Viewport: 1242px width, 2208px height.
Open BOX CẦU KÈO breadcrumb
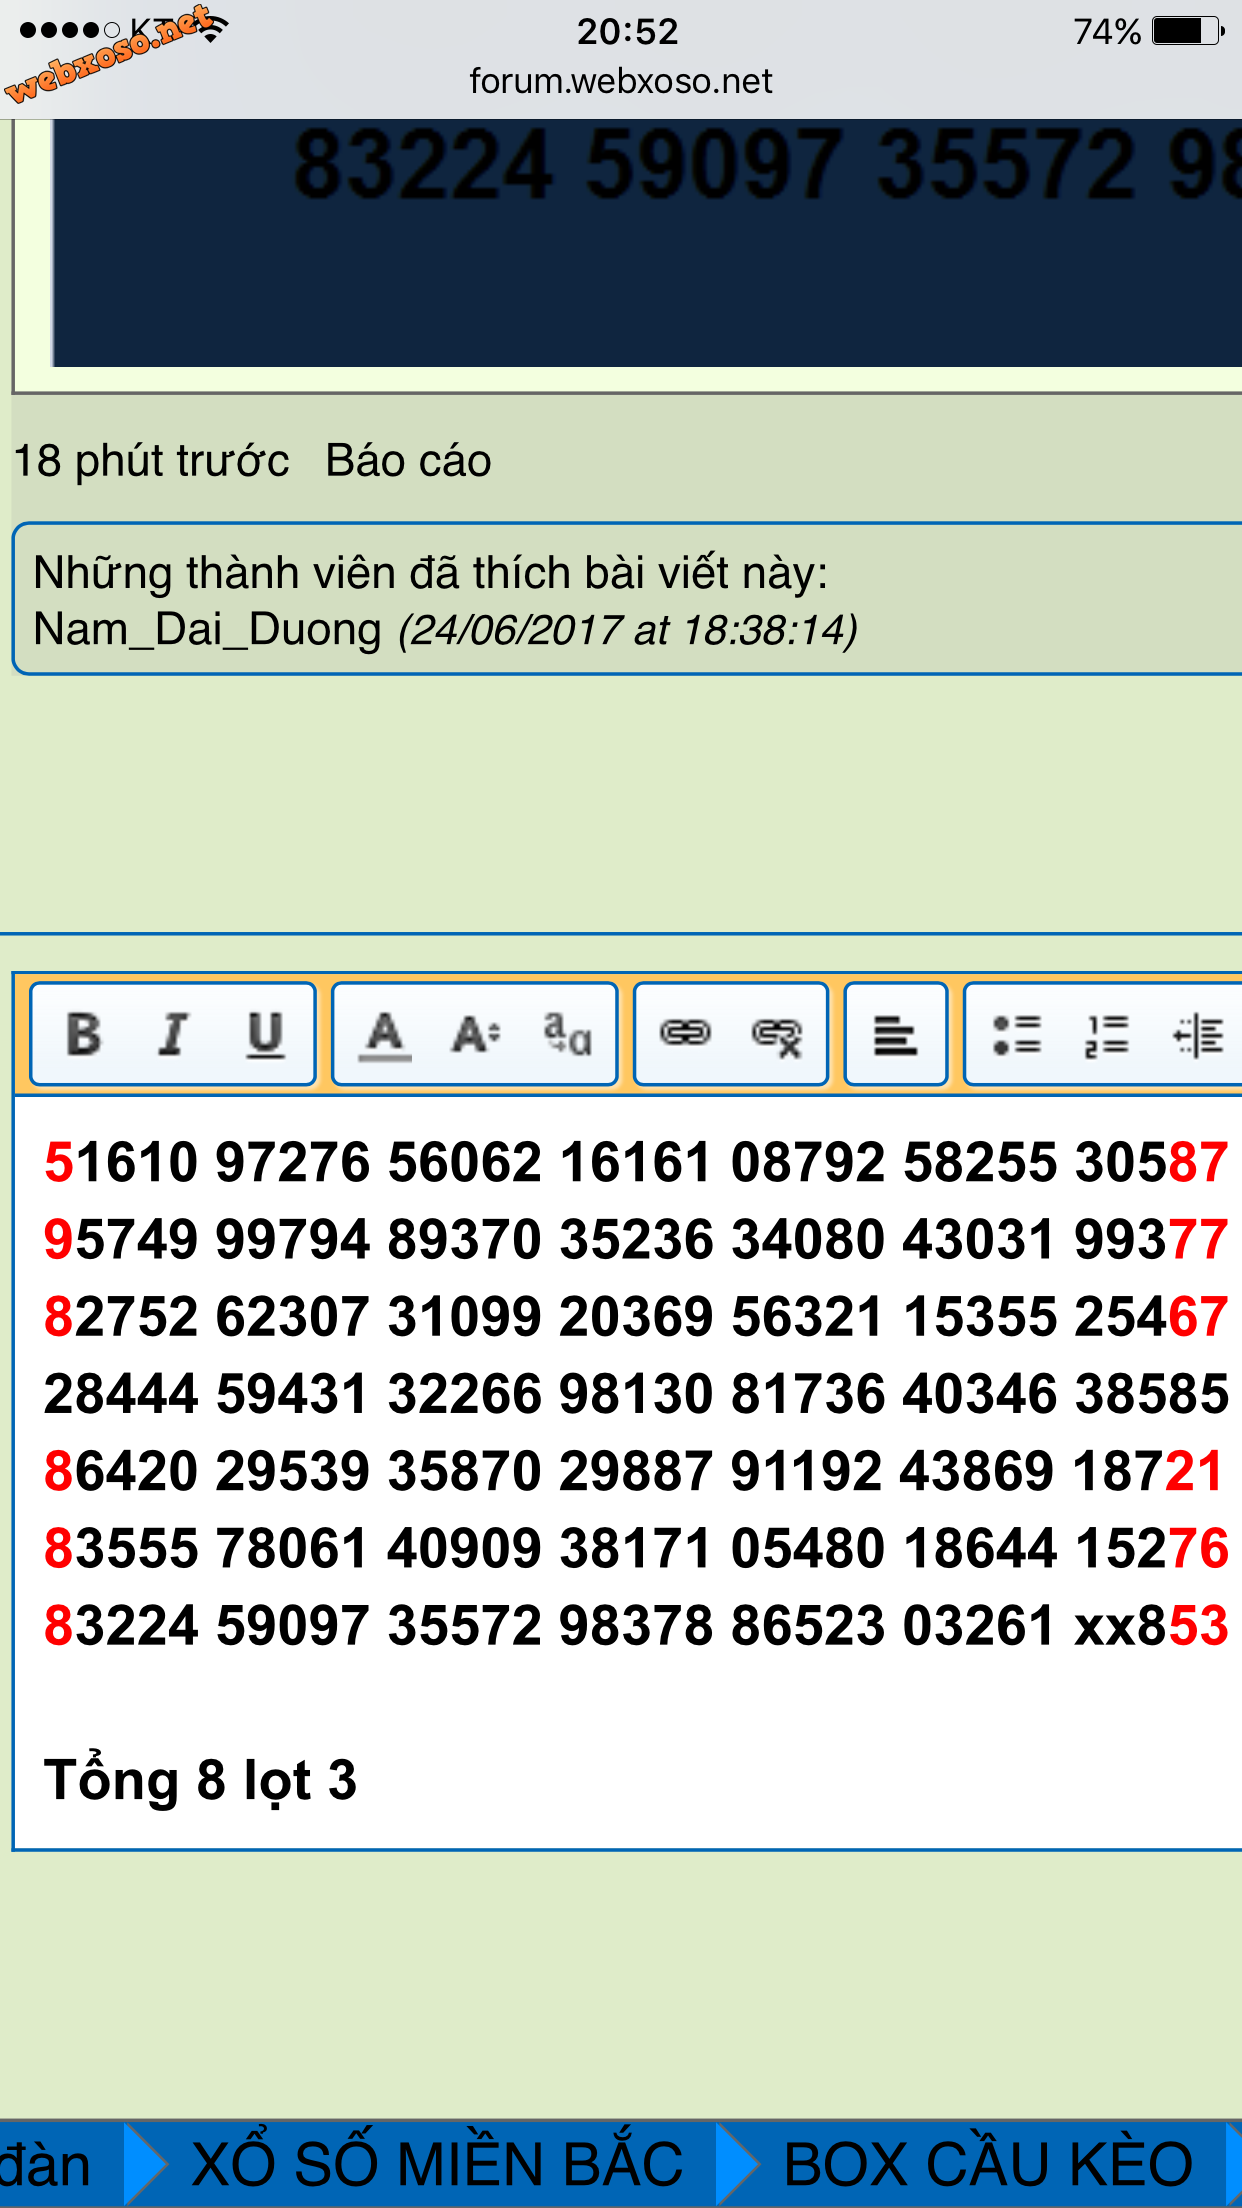pyautogui.click(x=988, y=2165)
